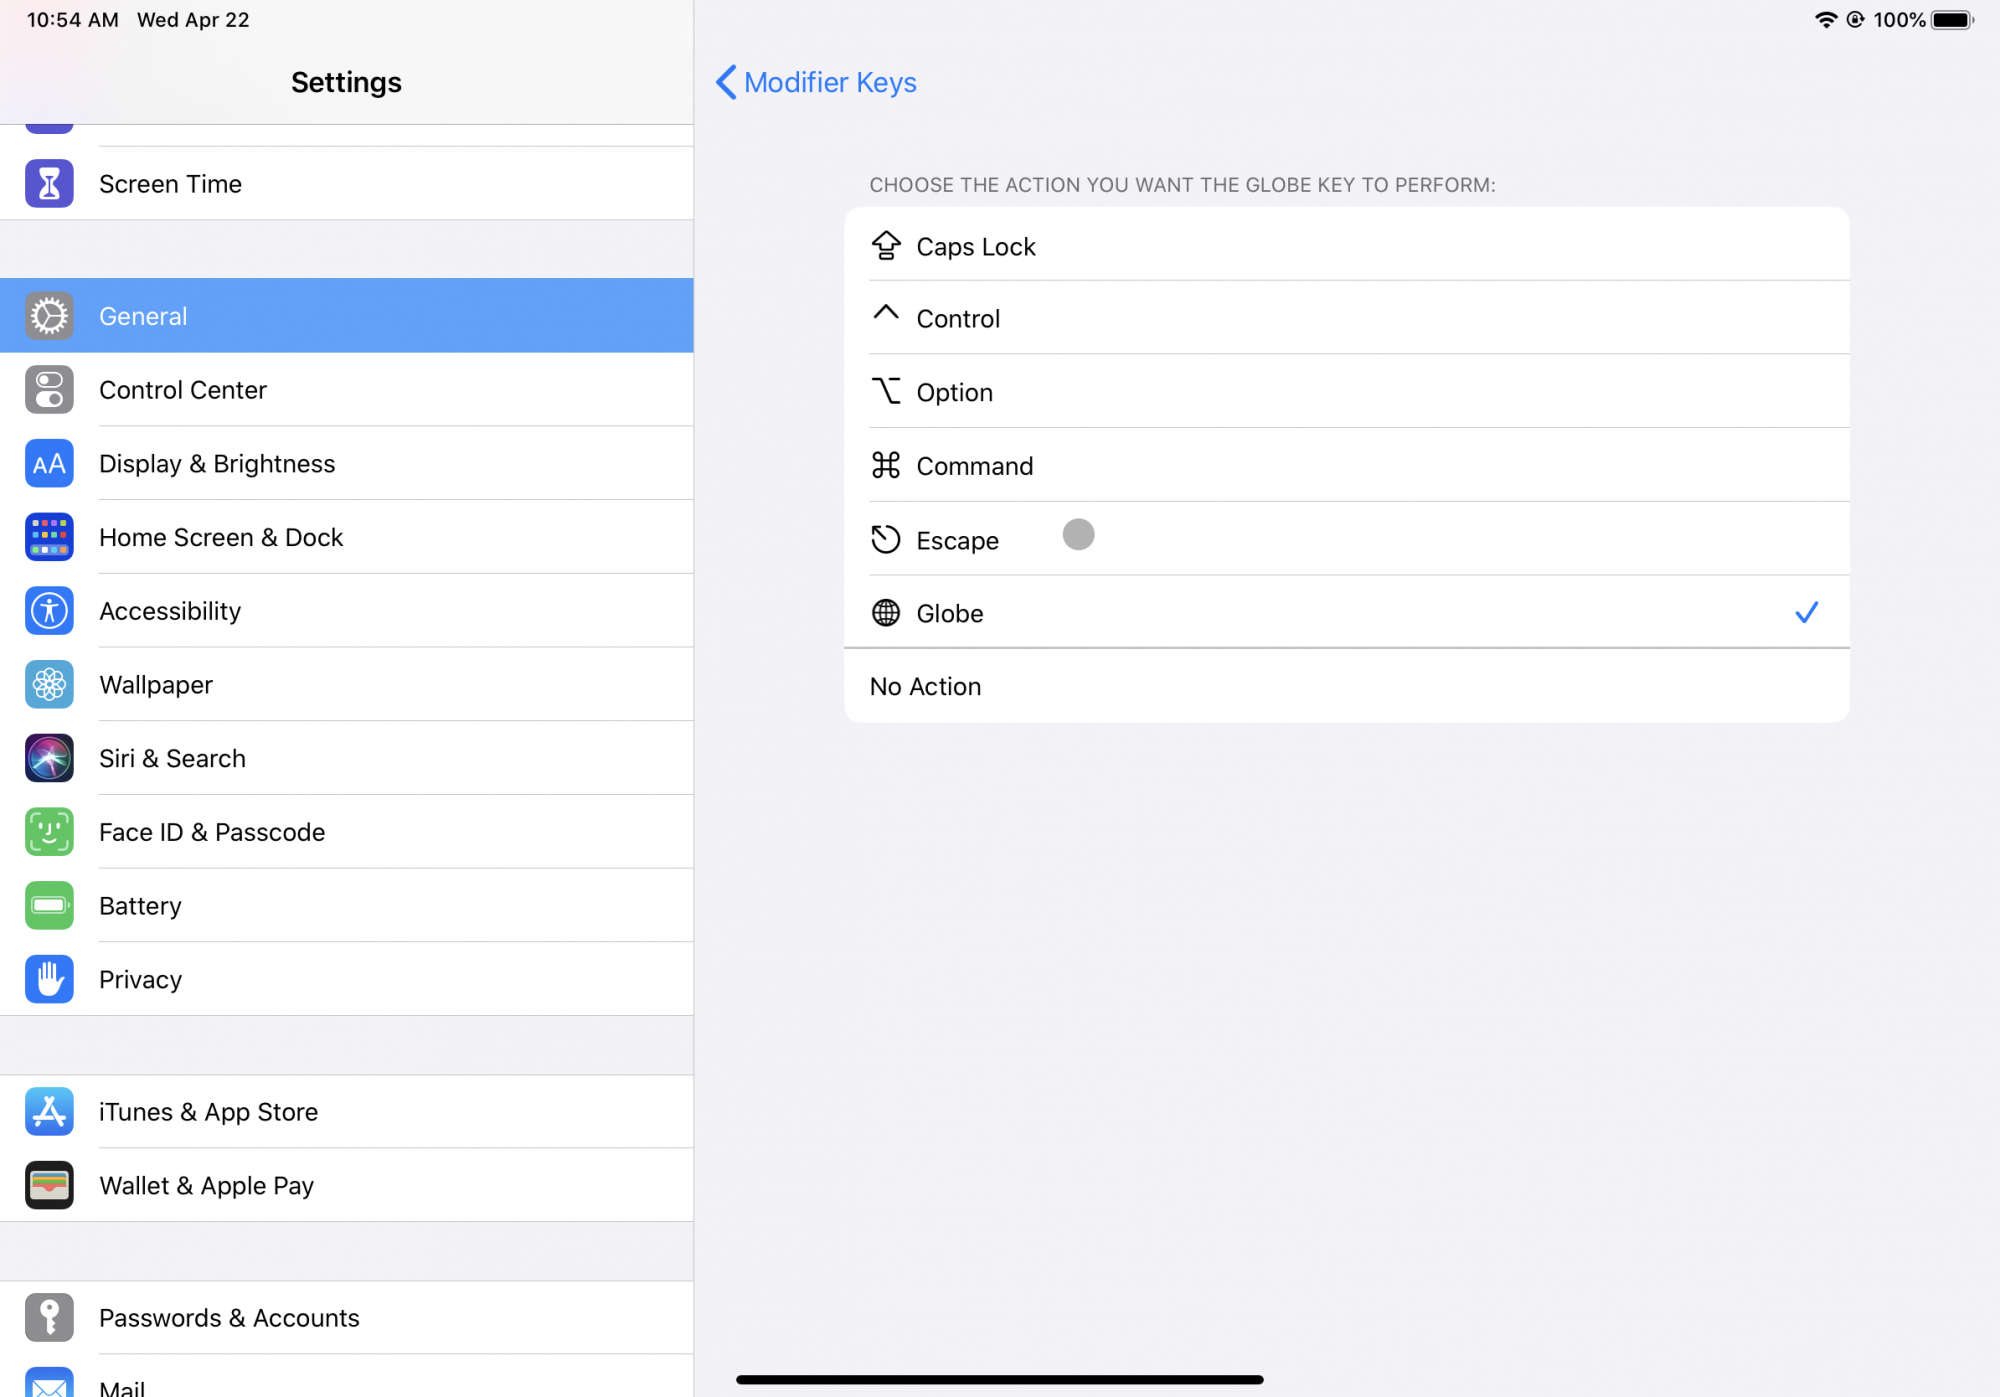This screenshot has width=2000, height=1397.
Task: Tap the orientation lock status icon
Action: tap(1856, 20)
